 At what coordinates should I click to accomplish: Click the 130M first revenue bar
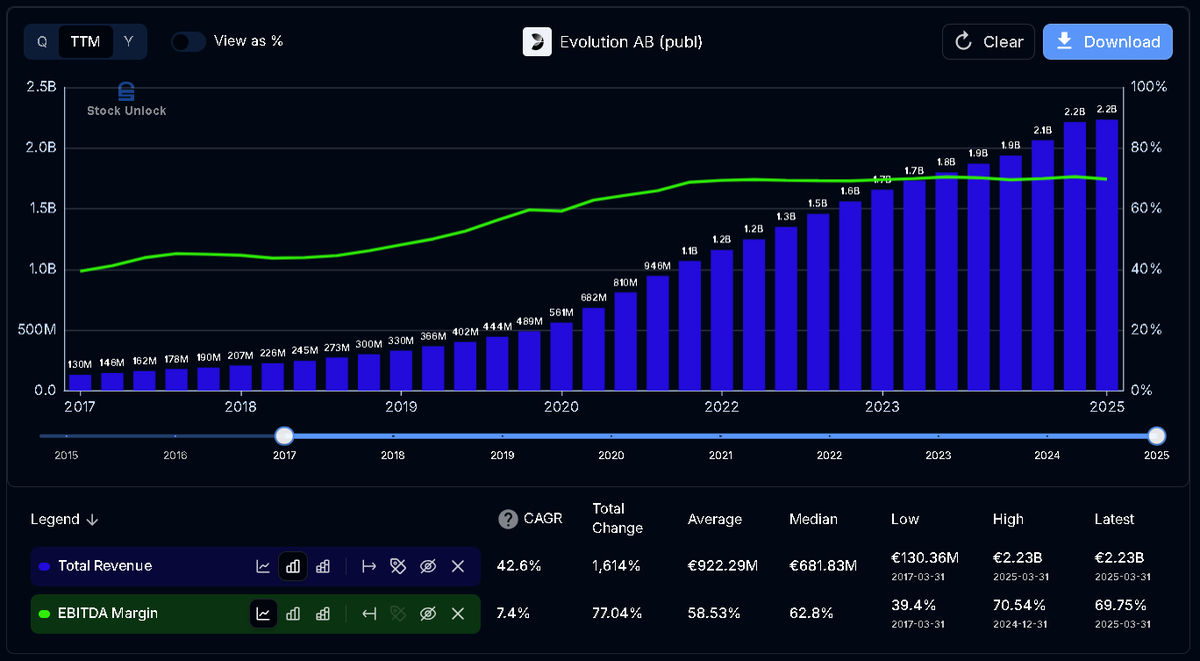click(80, 382)
